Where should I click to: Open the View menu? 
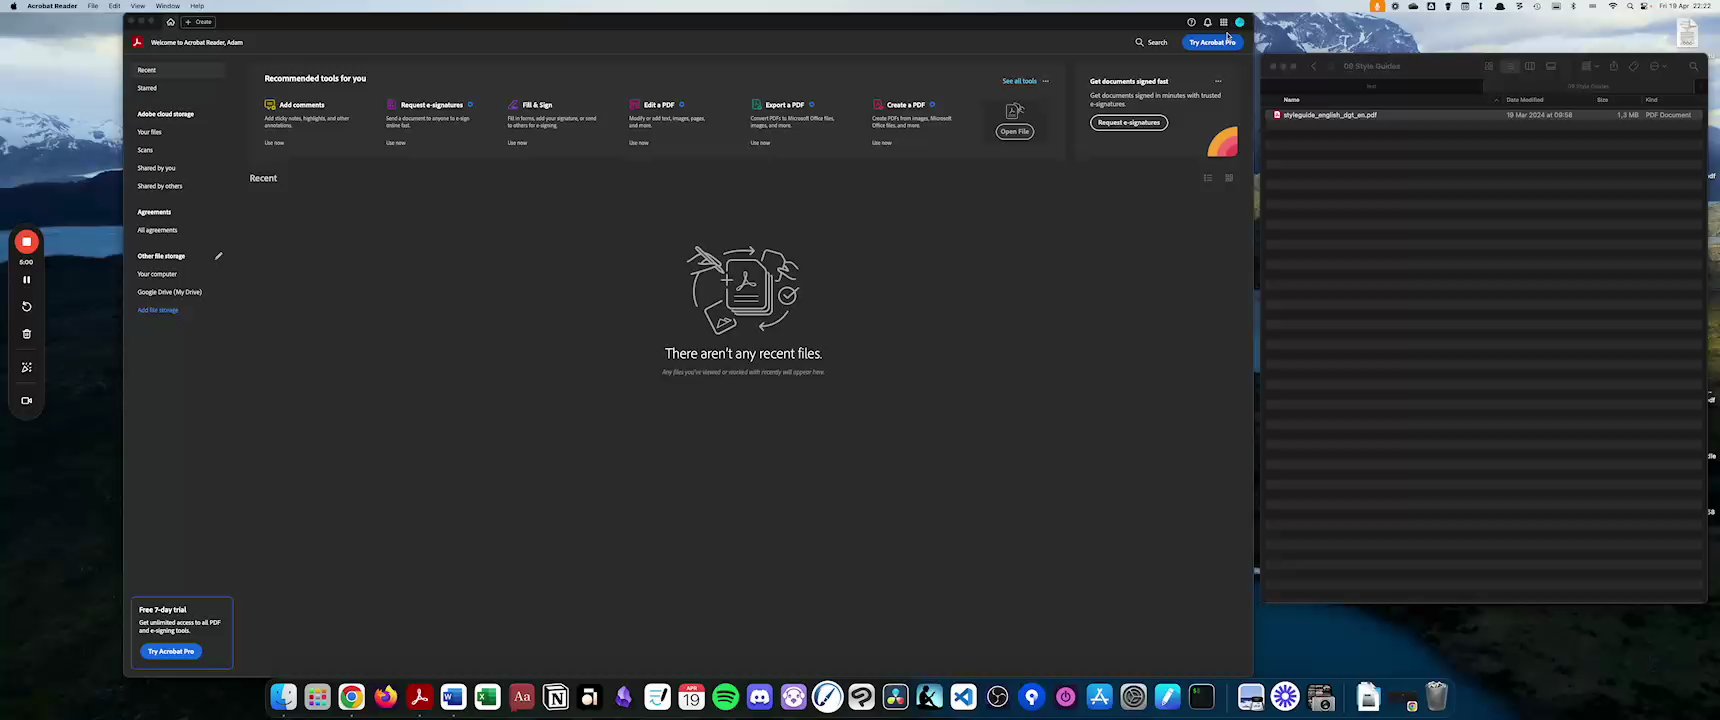point(138,6)
